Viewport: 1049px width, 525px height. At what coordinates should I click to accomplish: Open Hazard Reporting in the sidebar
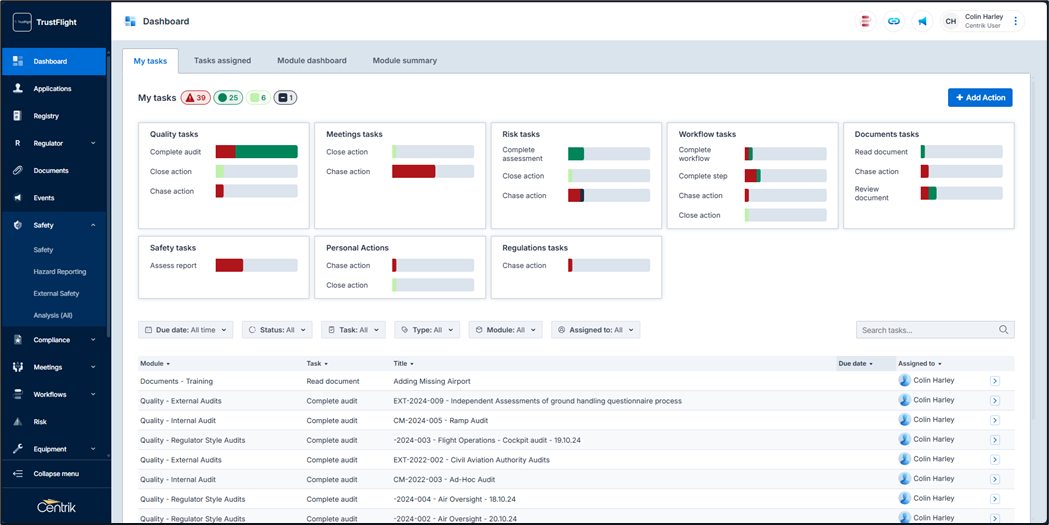(x=59, y=272)
